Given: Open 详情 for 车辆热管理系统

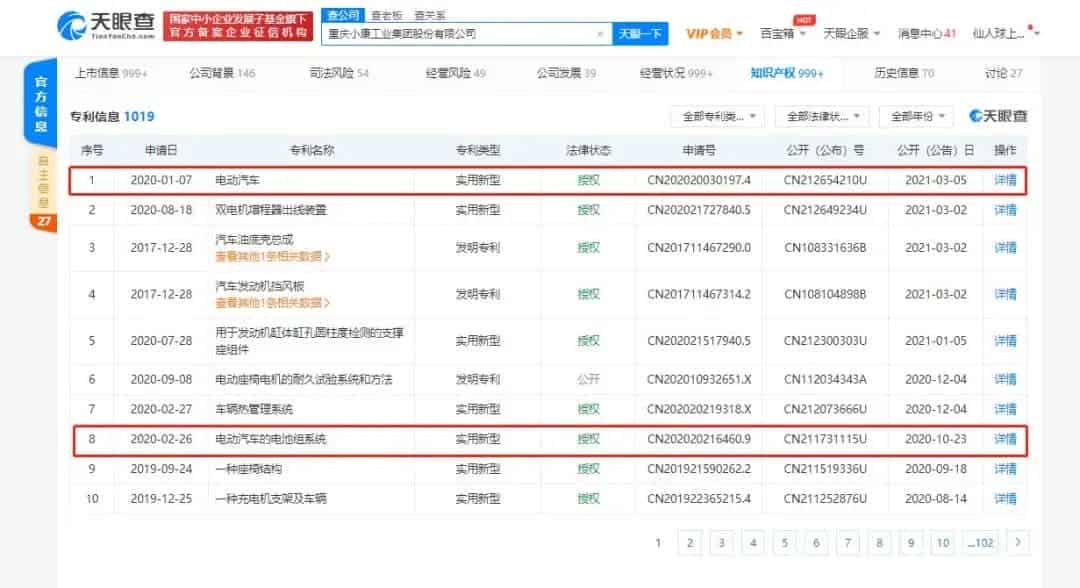Looking at the screenshot, I should pyautogui.click(x=1005, y=409).
